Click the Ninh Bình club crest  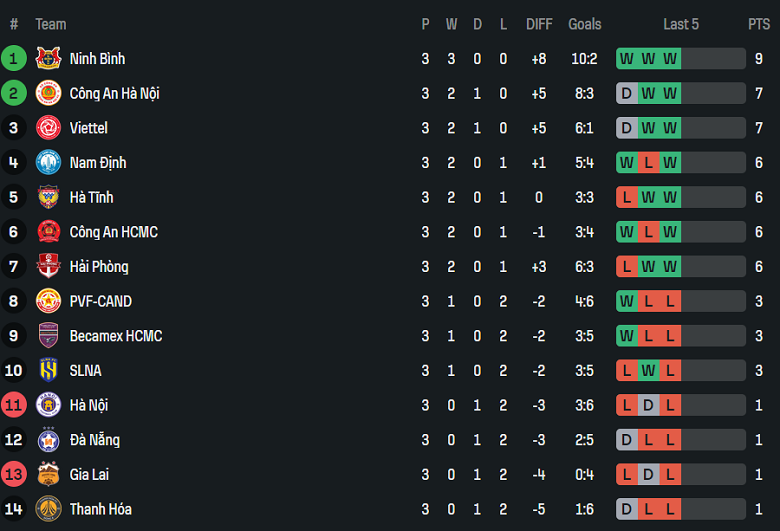(48, 59)
